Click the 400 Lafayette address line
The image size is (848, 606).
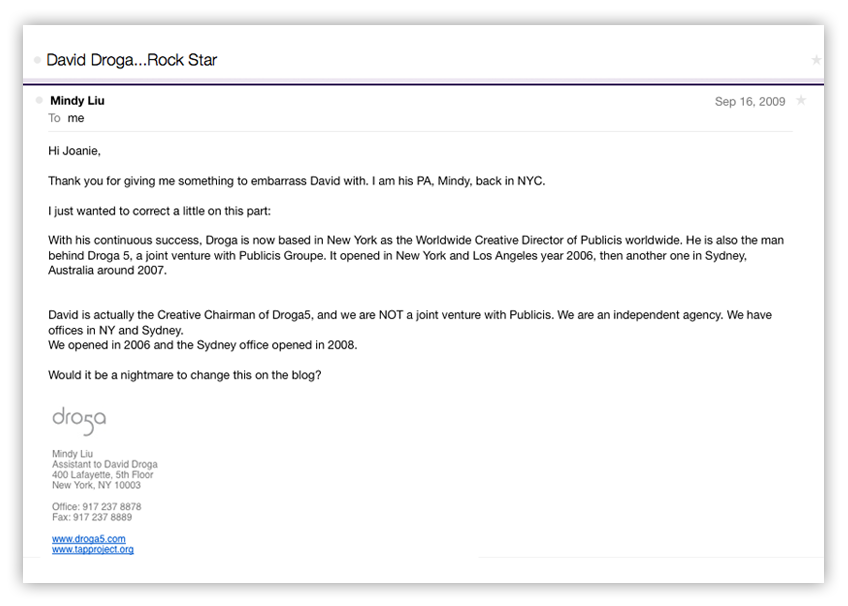103,475
